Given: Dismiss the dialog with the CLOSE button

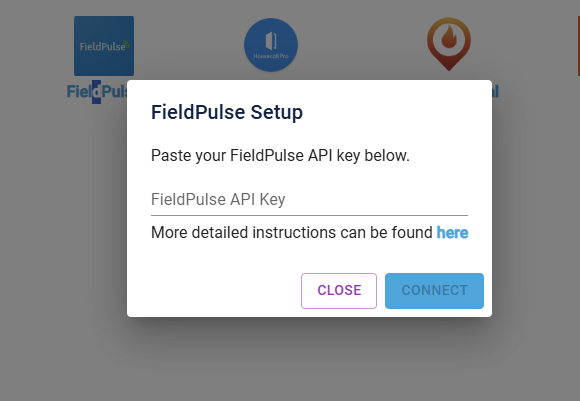Looking at the screenshot, I should (x=339, y=291).
